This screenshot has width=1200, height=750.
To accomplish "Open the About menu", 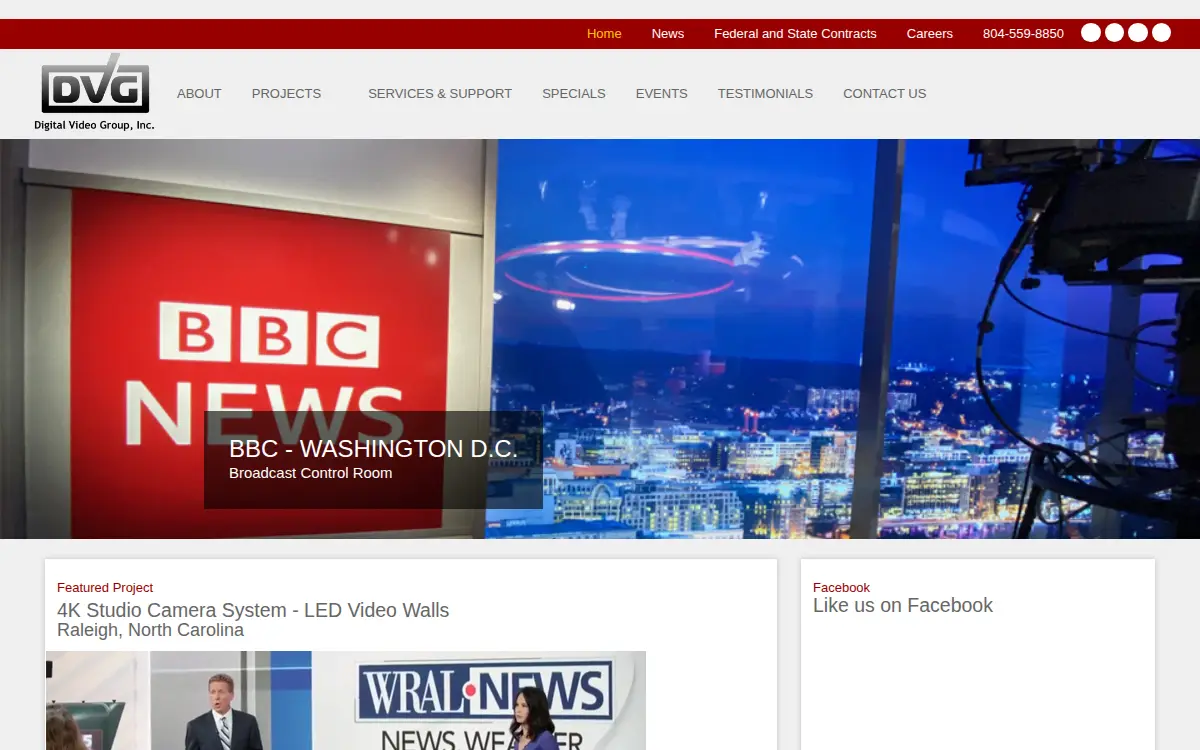I will [199, 94].
